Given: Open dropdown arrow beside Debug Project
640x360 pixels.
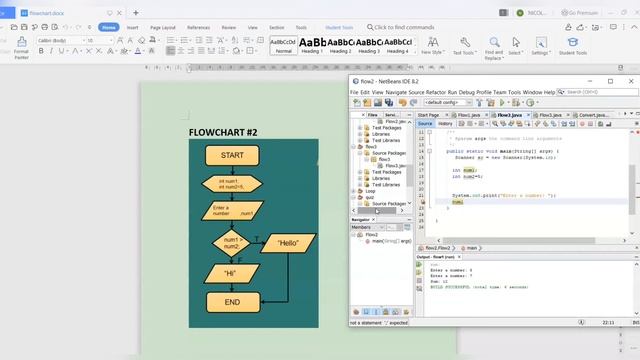Looking at the screenshot, I should (x=523, y=102).
